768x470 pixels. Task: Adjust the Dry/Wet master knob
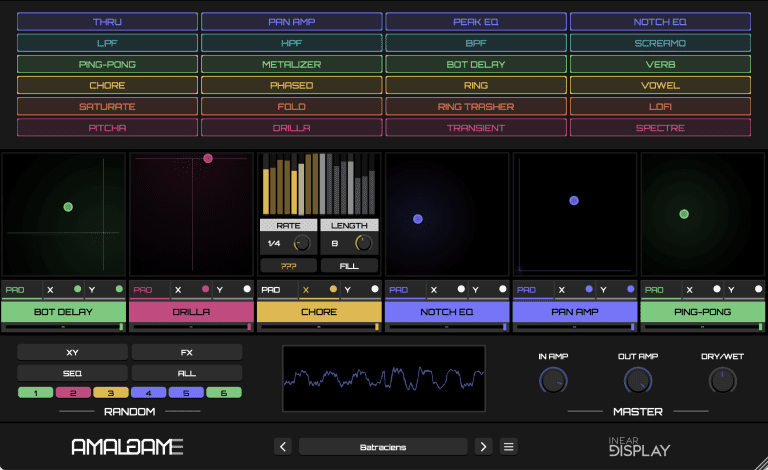click(x=722, y=380)
